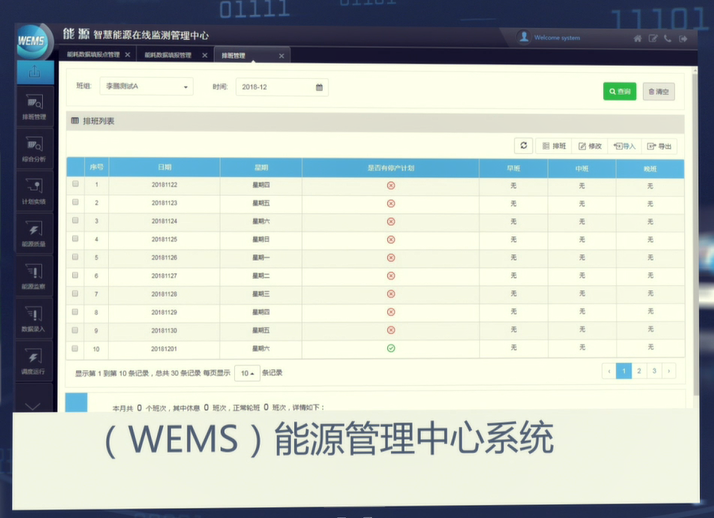714x518 pixels.
Task: Click the 导入 import toolbar button
Action: (624, 146)
